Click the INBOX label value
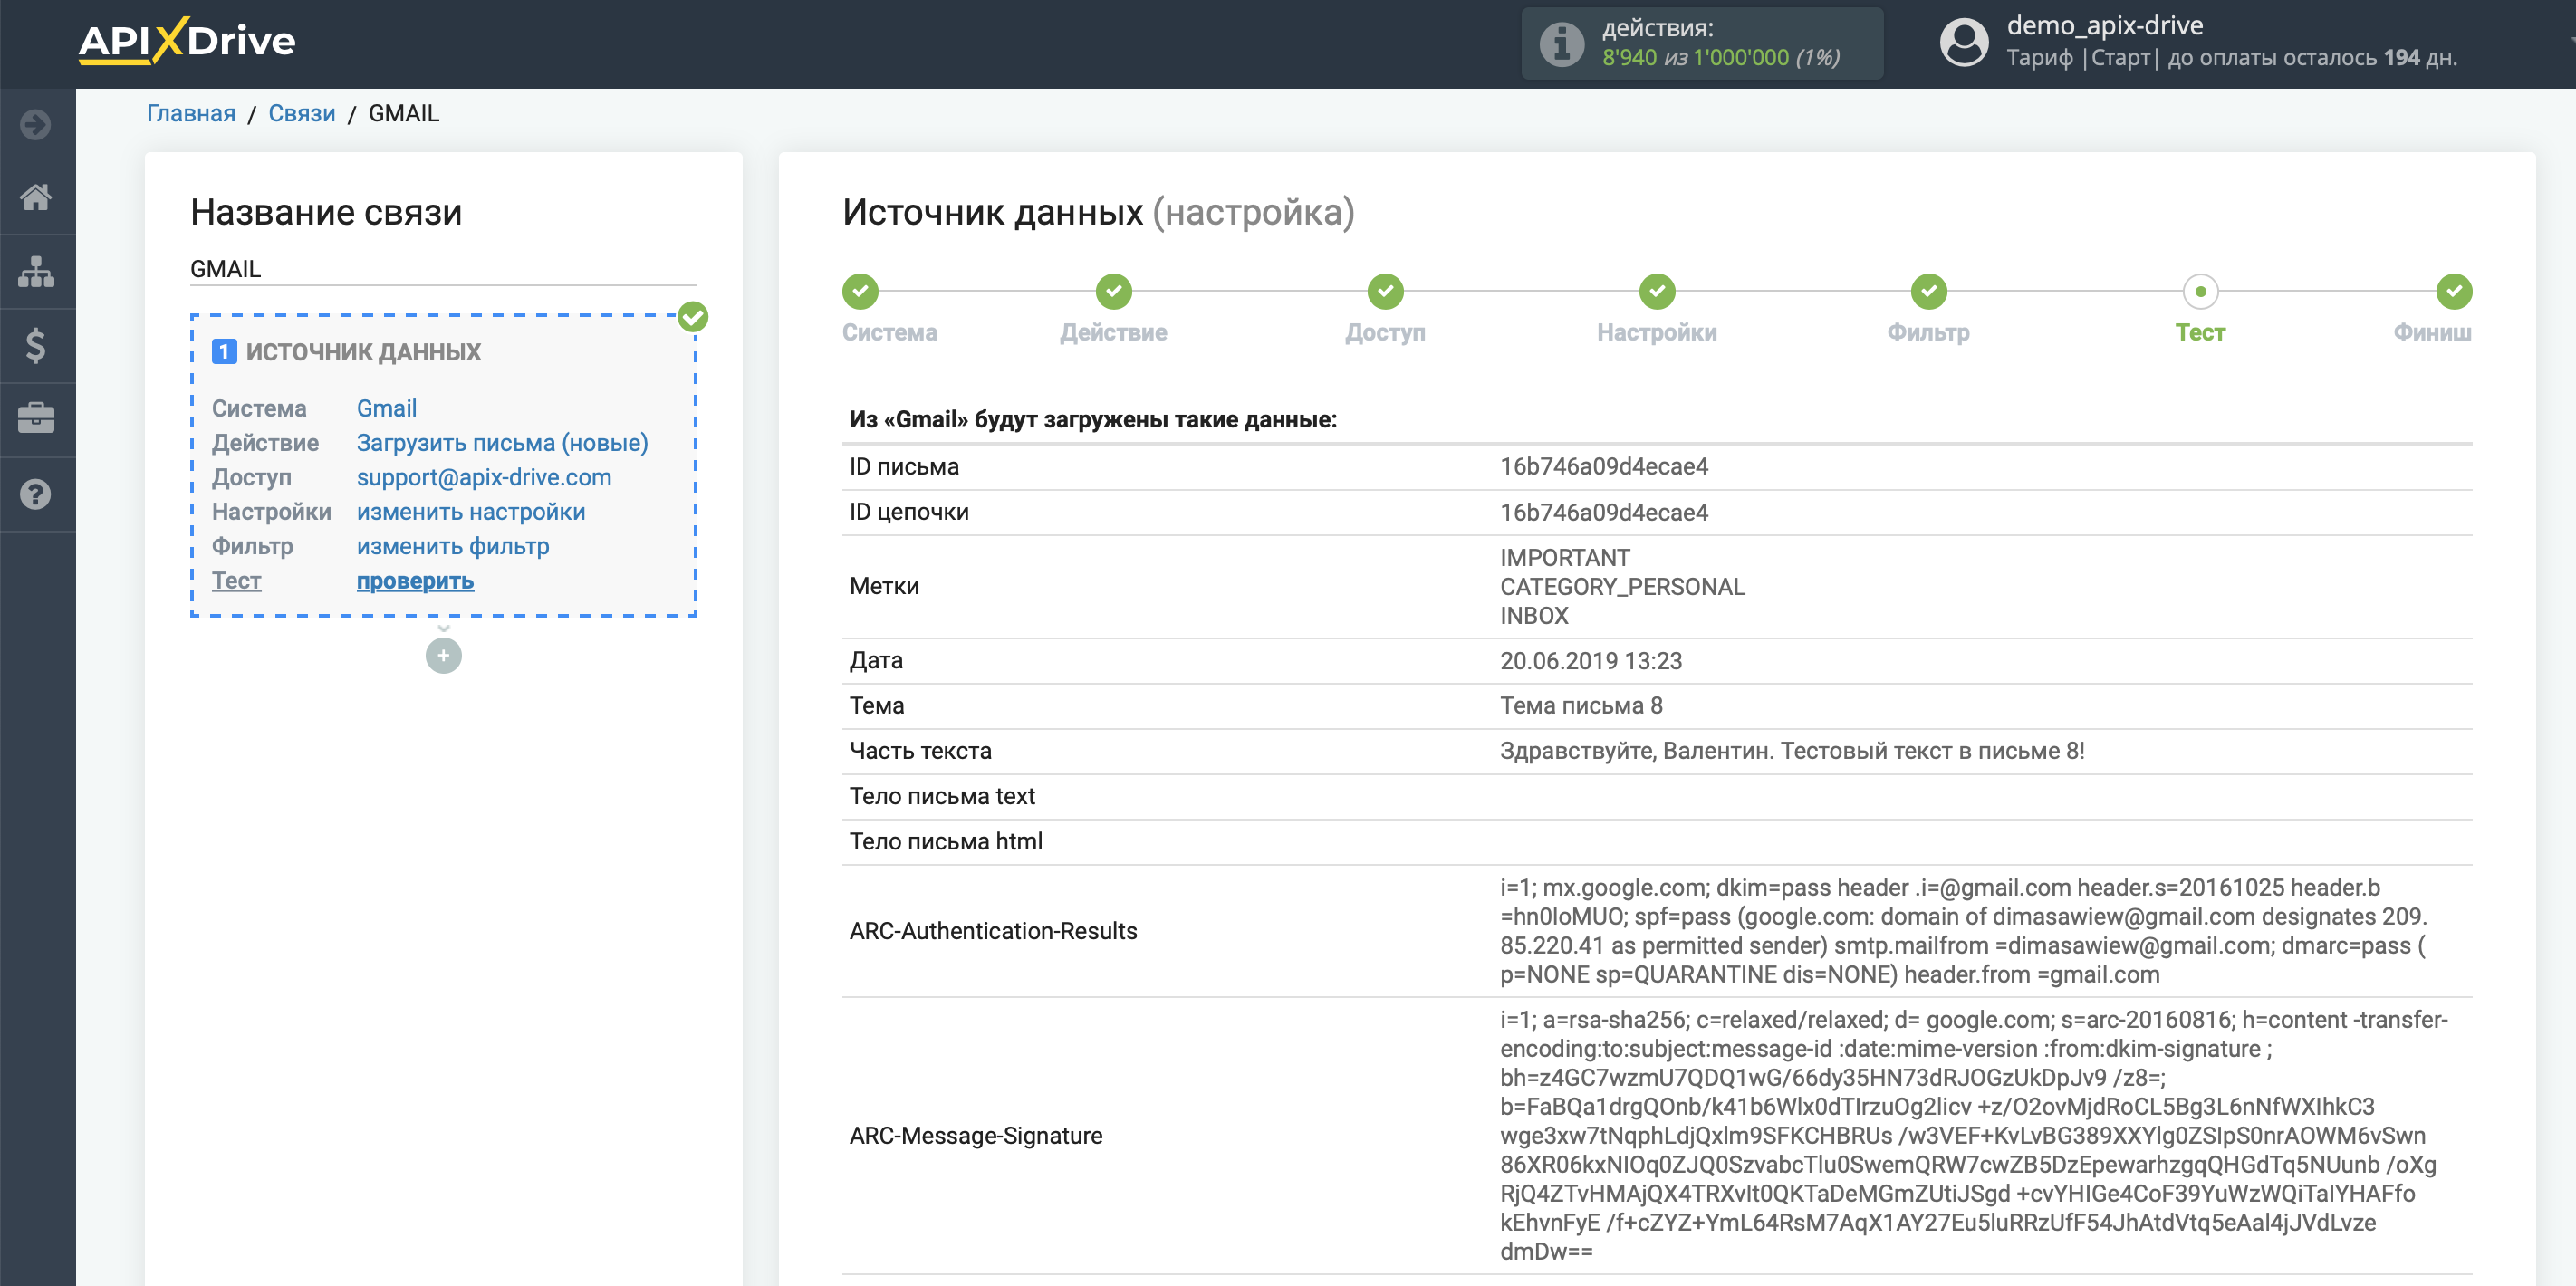2576x1286 pixels. pos(1534,616)
